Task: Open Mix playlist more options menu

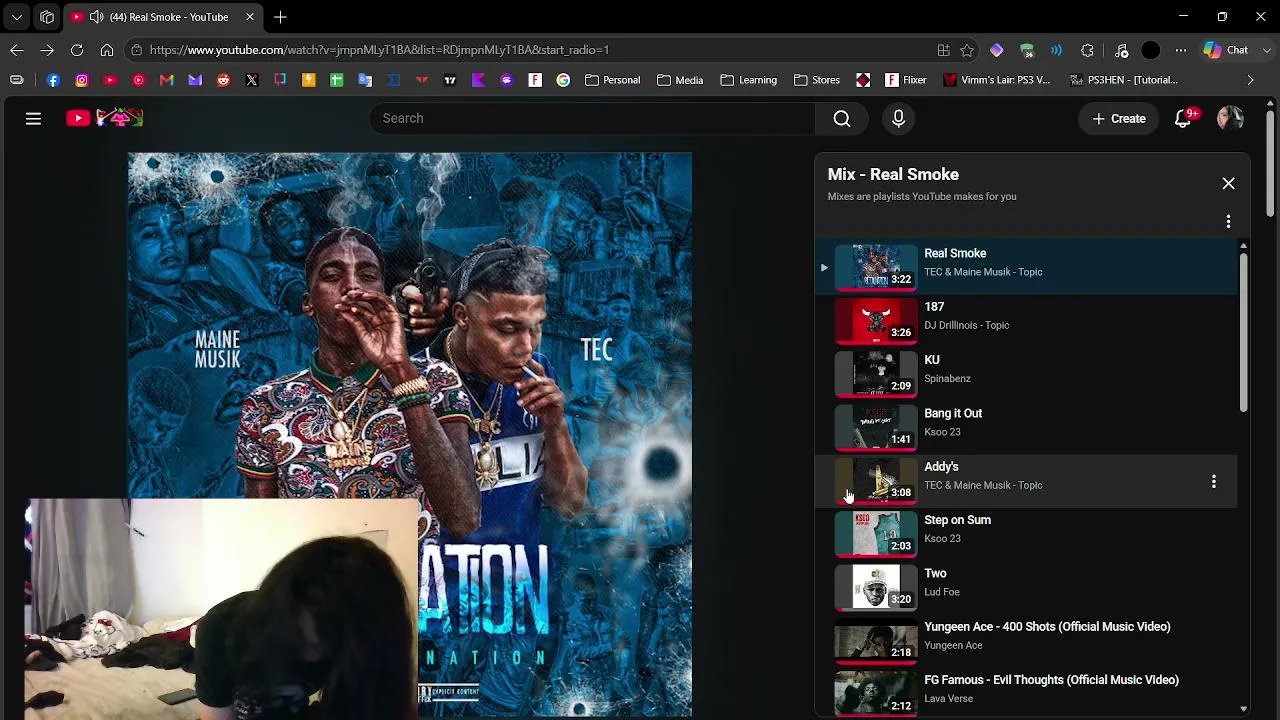Action: click(x=1228, y=221)
